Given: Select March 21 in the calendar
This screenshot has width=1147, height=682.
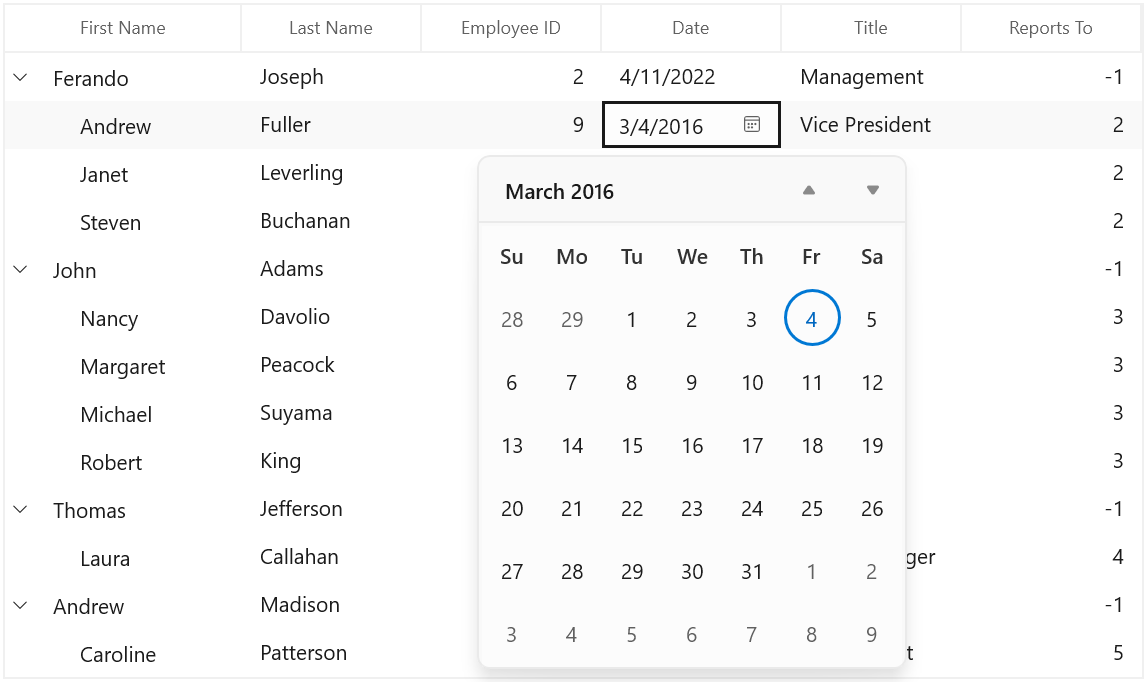Looking at the screenshot, I should [571, 509].
